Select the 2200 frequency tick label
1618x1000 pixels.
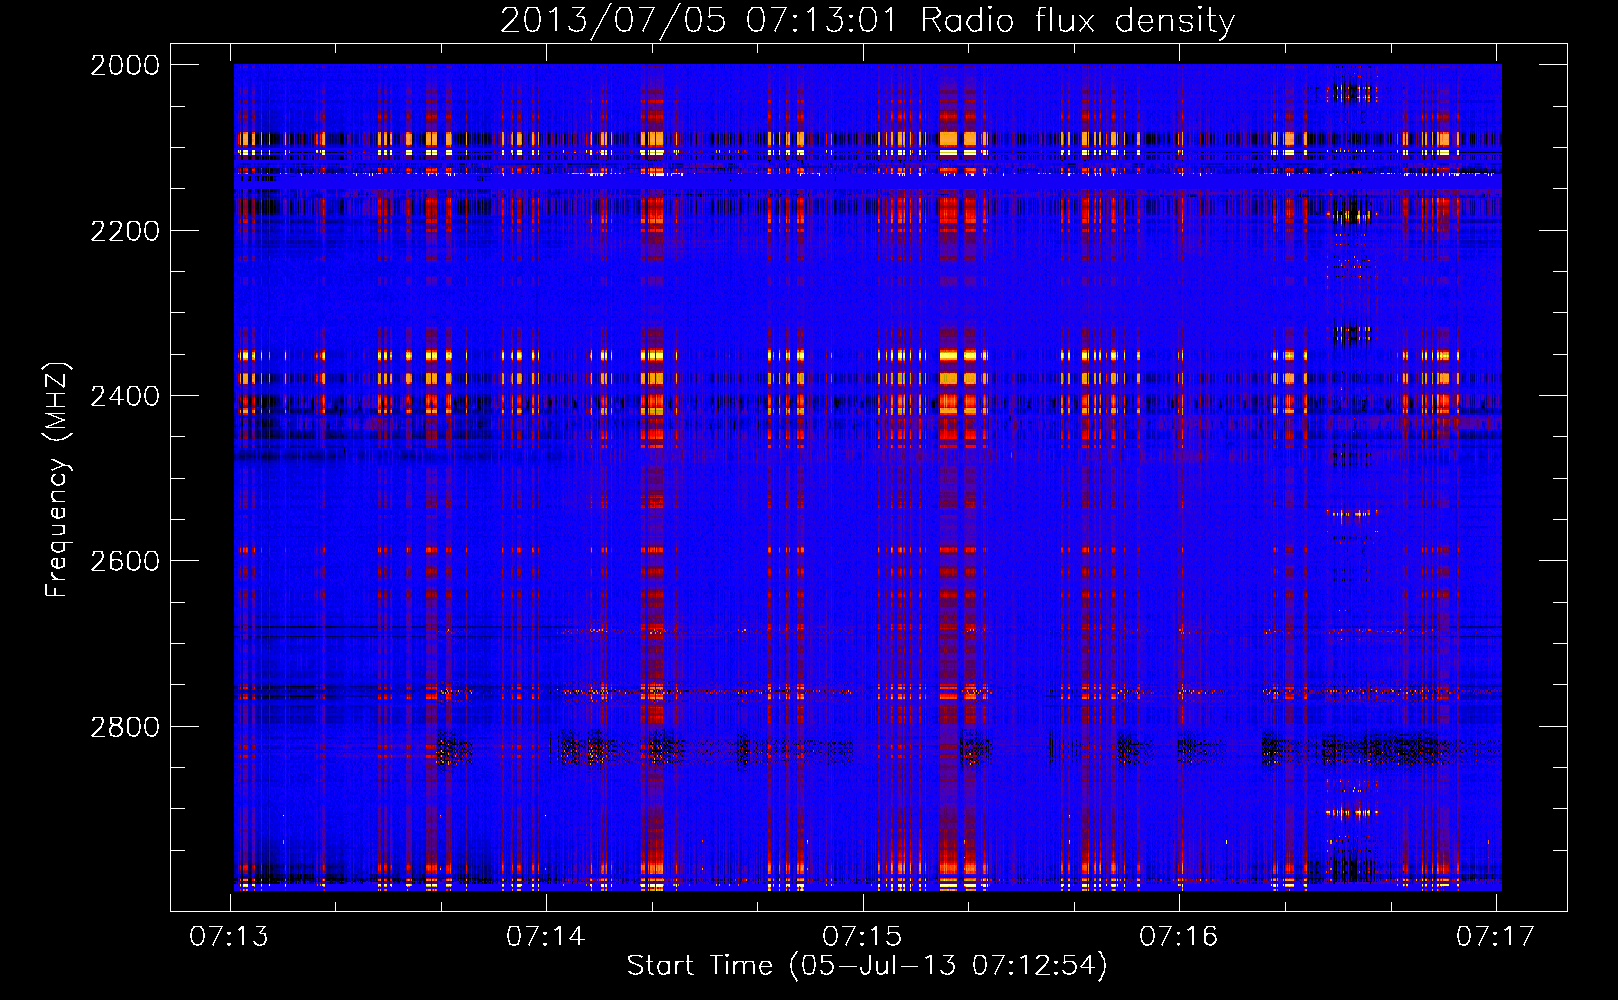125,231
